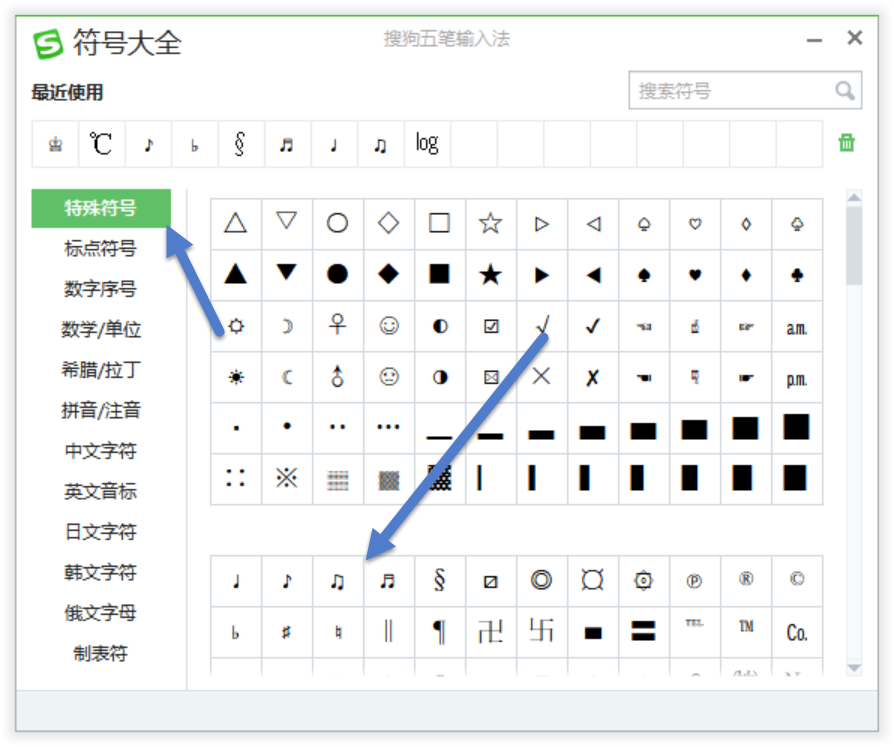Insert the recent log symbol
This screenshot has height=747, width=894.
pyautogui.click(x=428, y=144)
